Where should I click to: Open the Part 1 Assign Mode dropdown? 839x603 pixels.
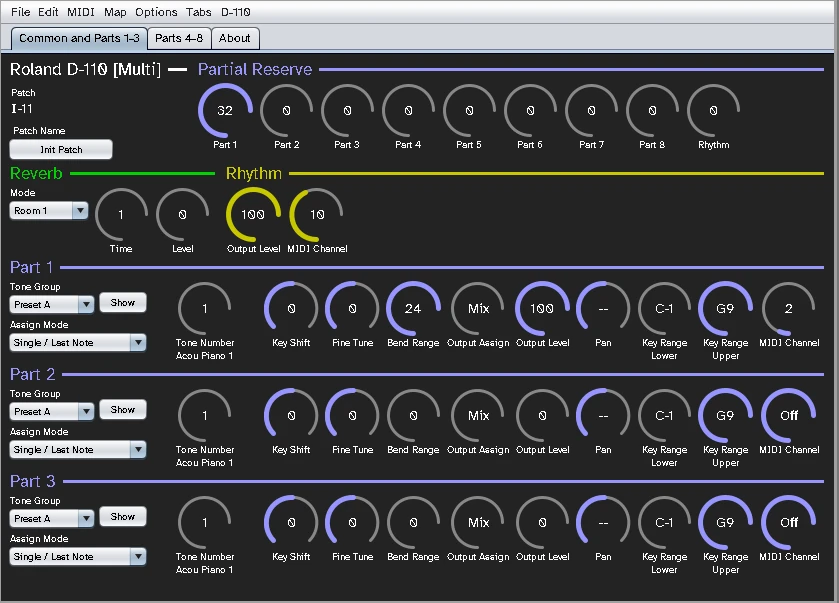78,342
